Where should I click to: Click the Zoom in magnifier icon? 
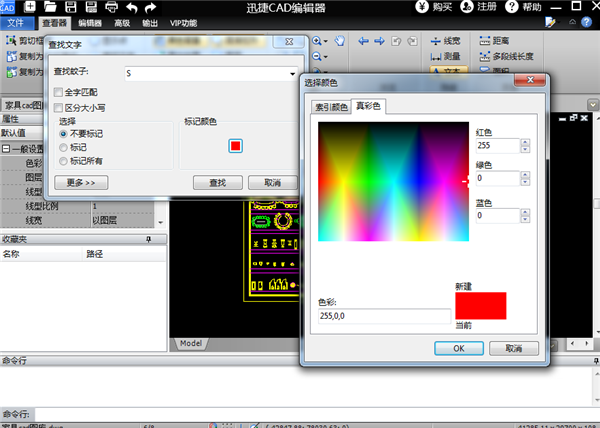(x=317, y=41)
